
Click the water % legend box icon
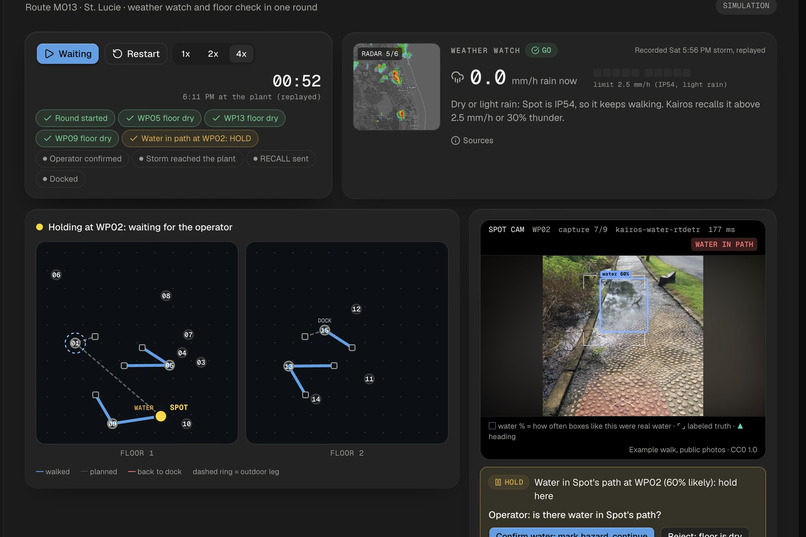pyautogui.click(x=492, y=426)
